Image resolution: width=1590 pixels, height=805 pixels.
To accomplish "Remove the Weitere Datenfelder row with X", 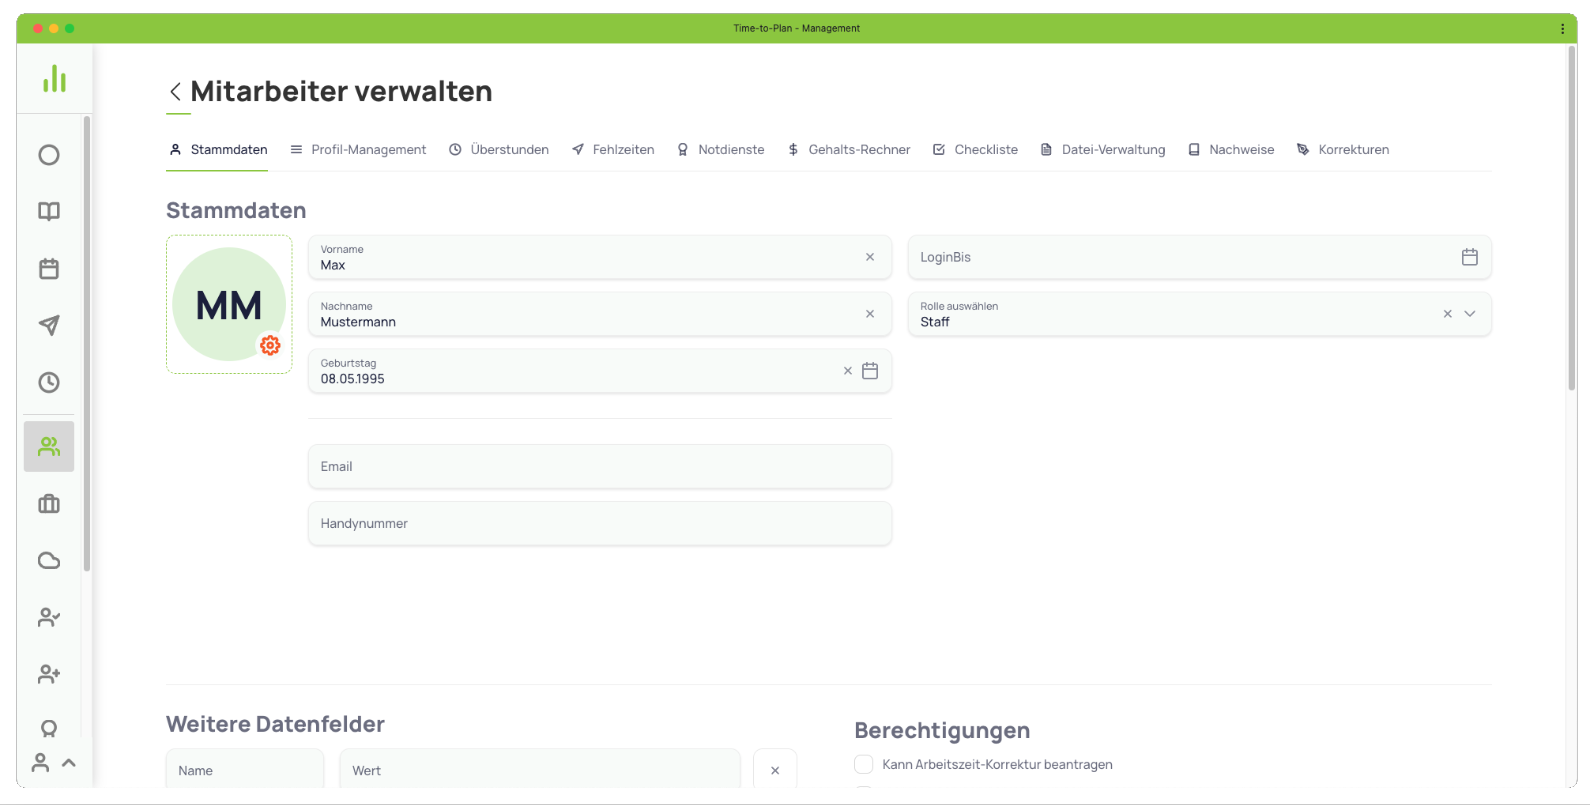I will pos(775,771).
